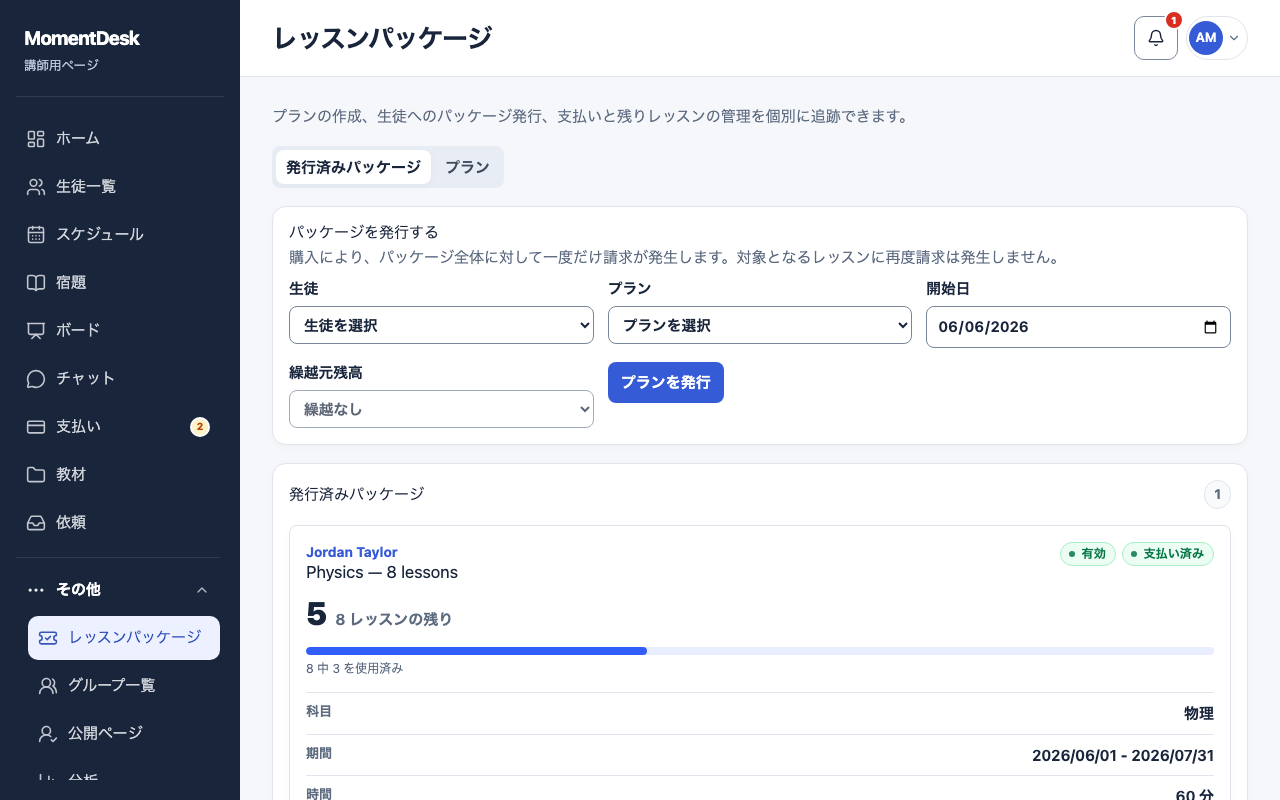This screenshot has width=1280, height=800.
Task: Click the グループ一覧 group icon
Action: [x=48, y=685]
